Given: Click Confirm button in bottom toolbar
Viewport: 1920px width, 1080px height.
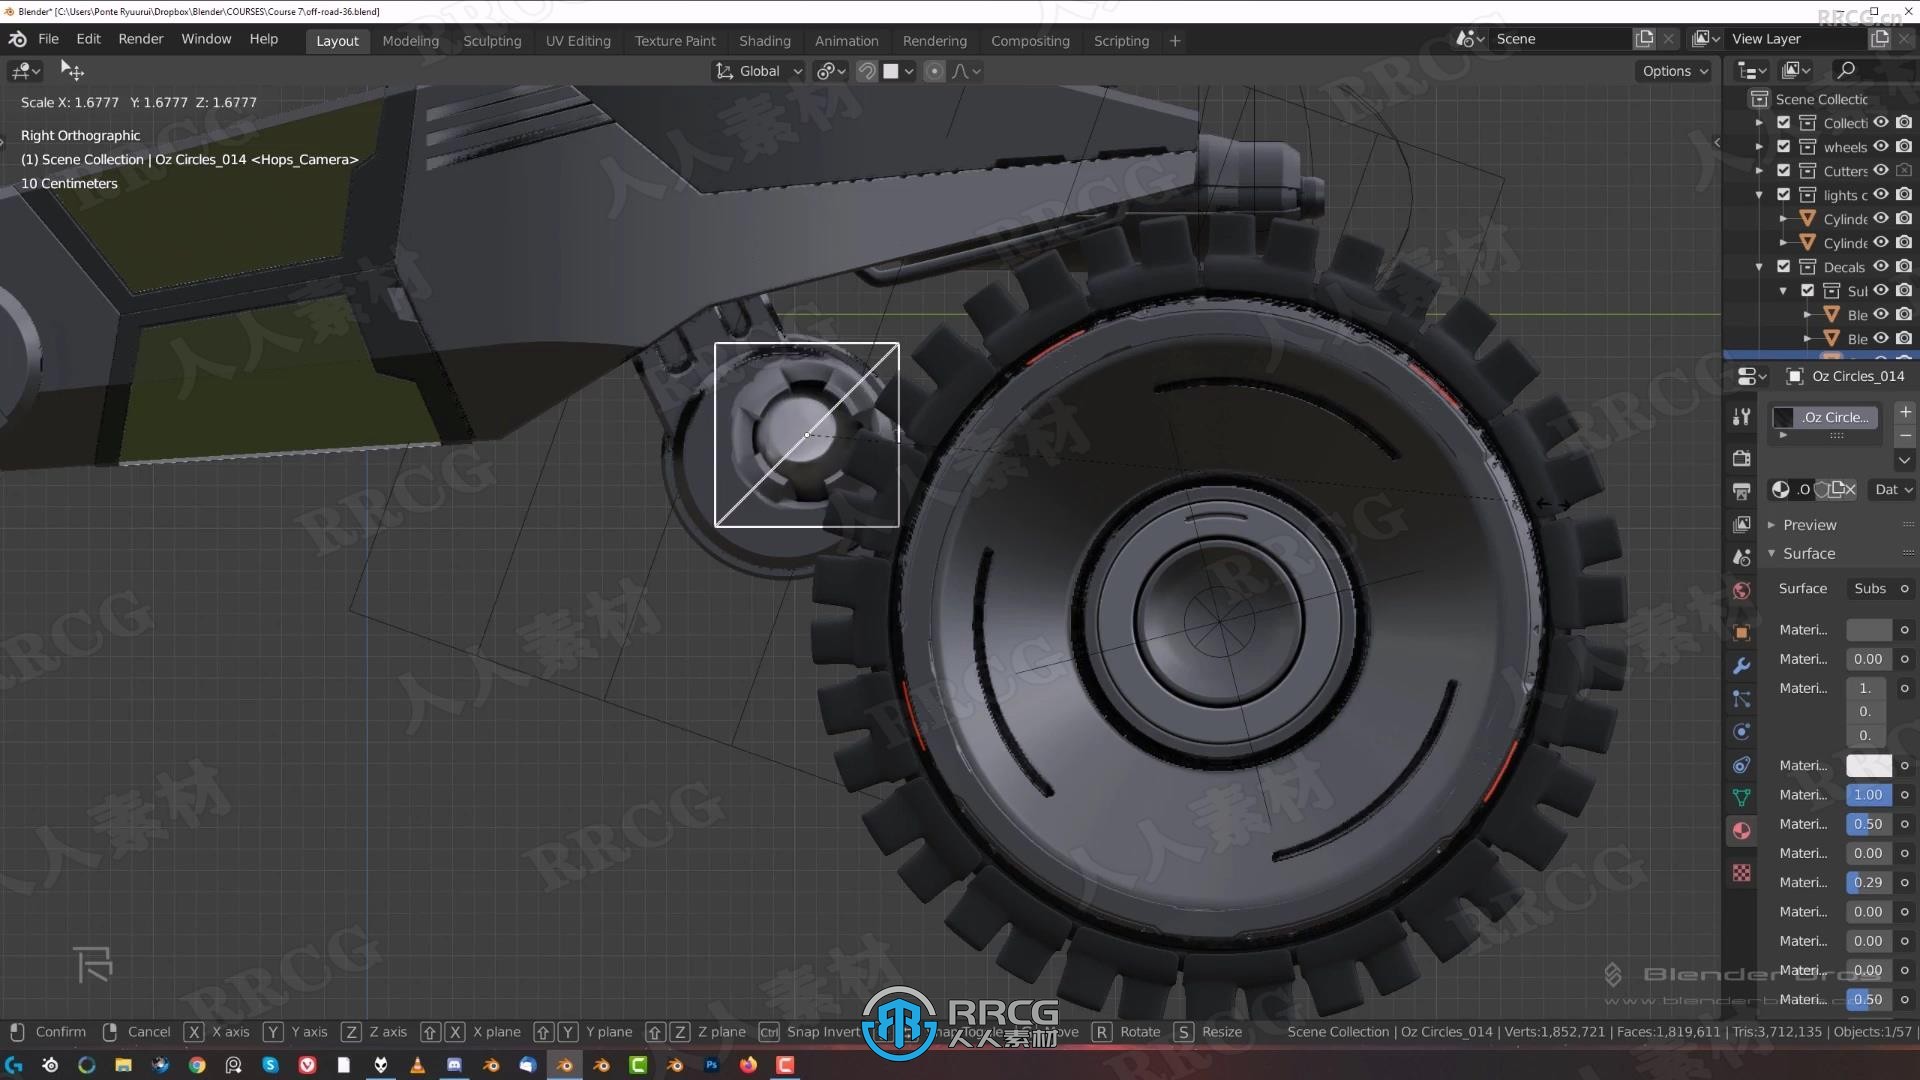Looking at the screenshot, I should [x=62, y=1031].
